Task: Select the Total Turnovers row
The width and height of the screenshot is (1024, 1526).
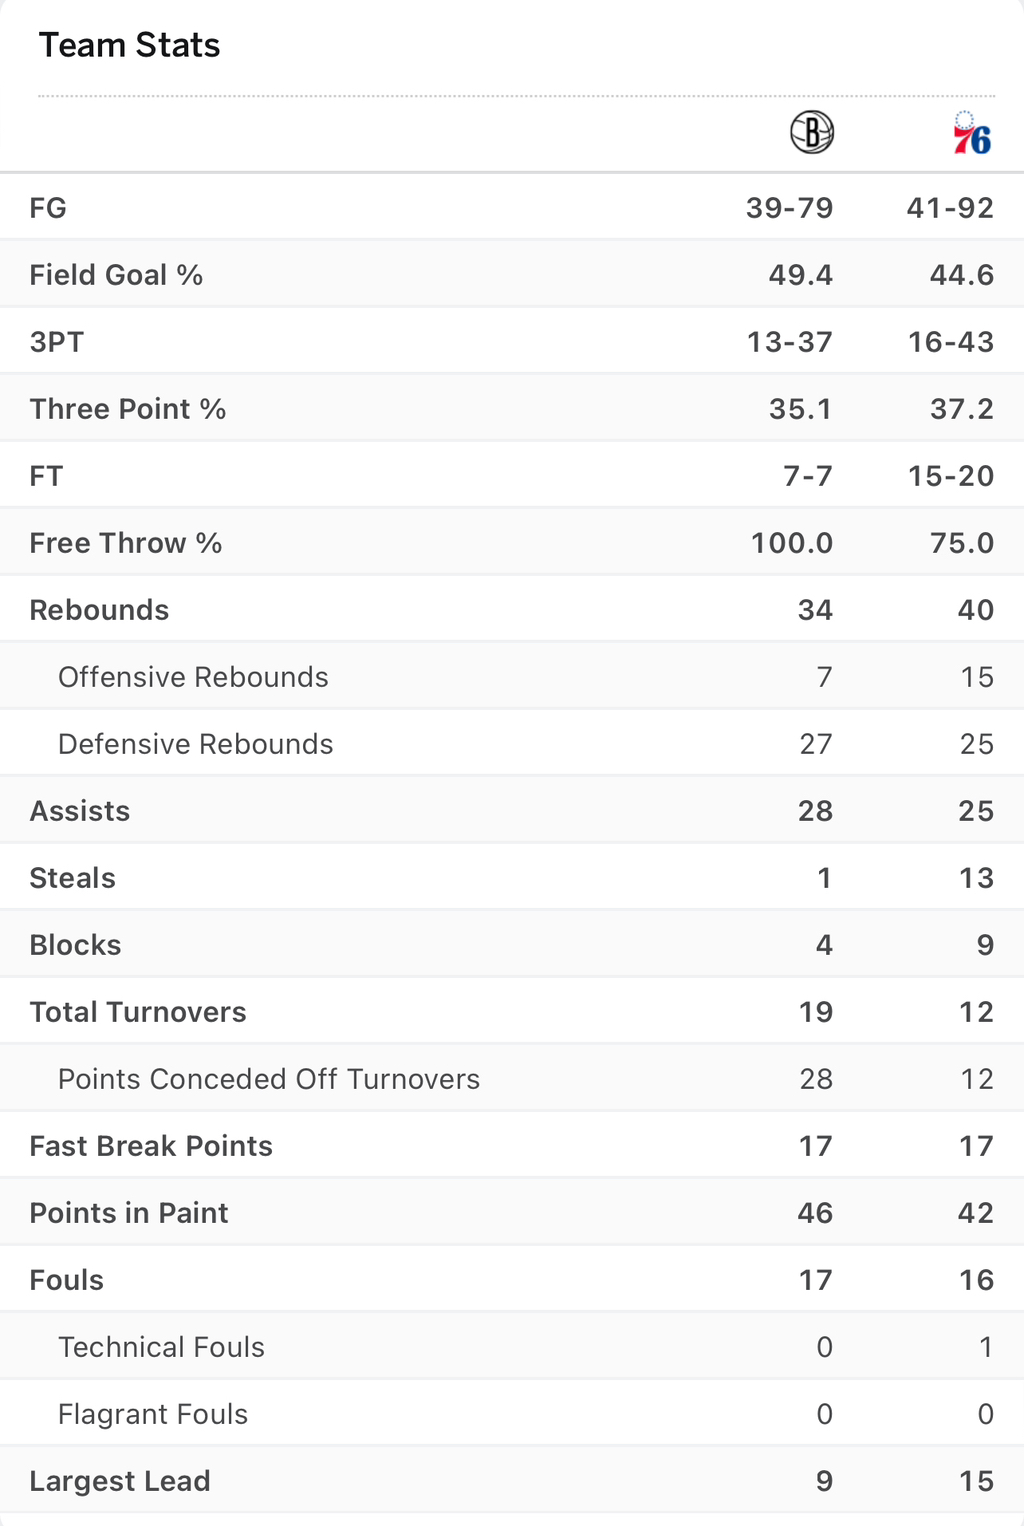Action: 512,1011
